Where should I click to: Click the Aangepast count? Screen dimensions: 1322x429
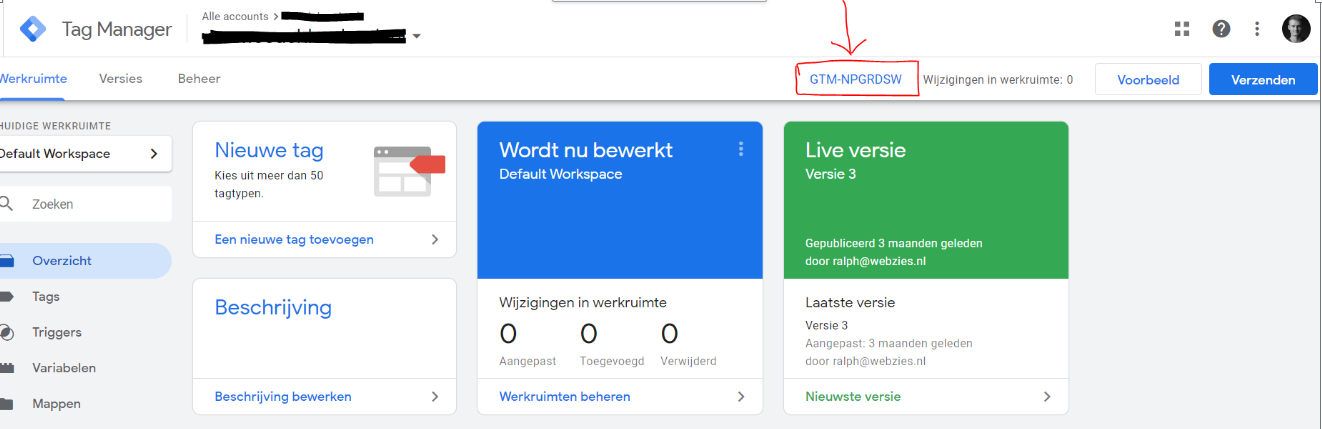(x=508, y=334)
